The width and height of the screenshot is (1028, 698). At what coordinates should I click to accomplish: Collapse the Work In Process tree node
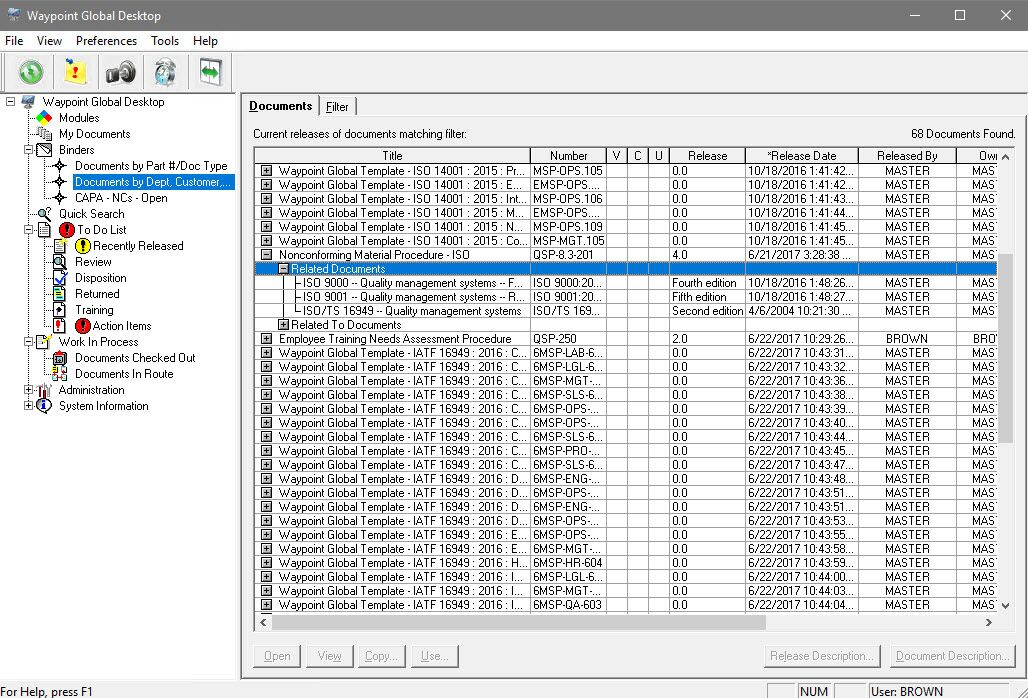tap(28, 342)
